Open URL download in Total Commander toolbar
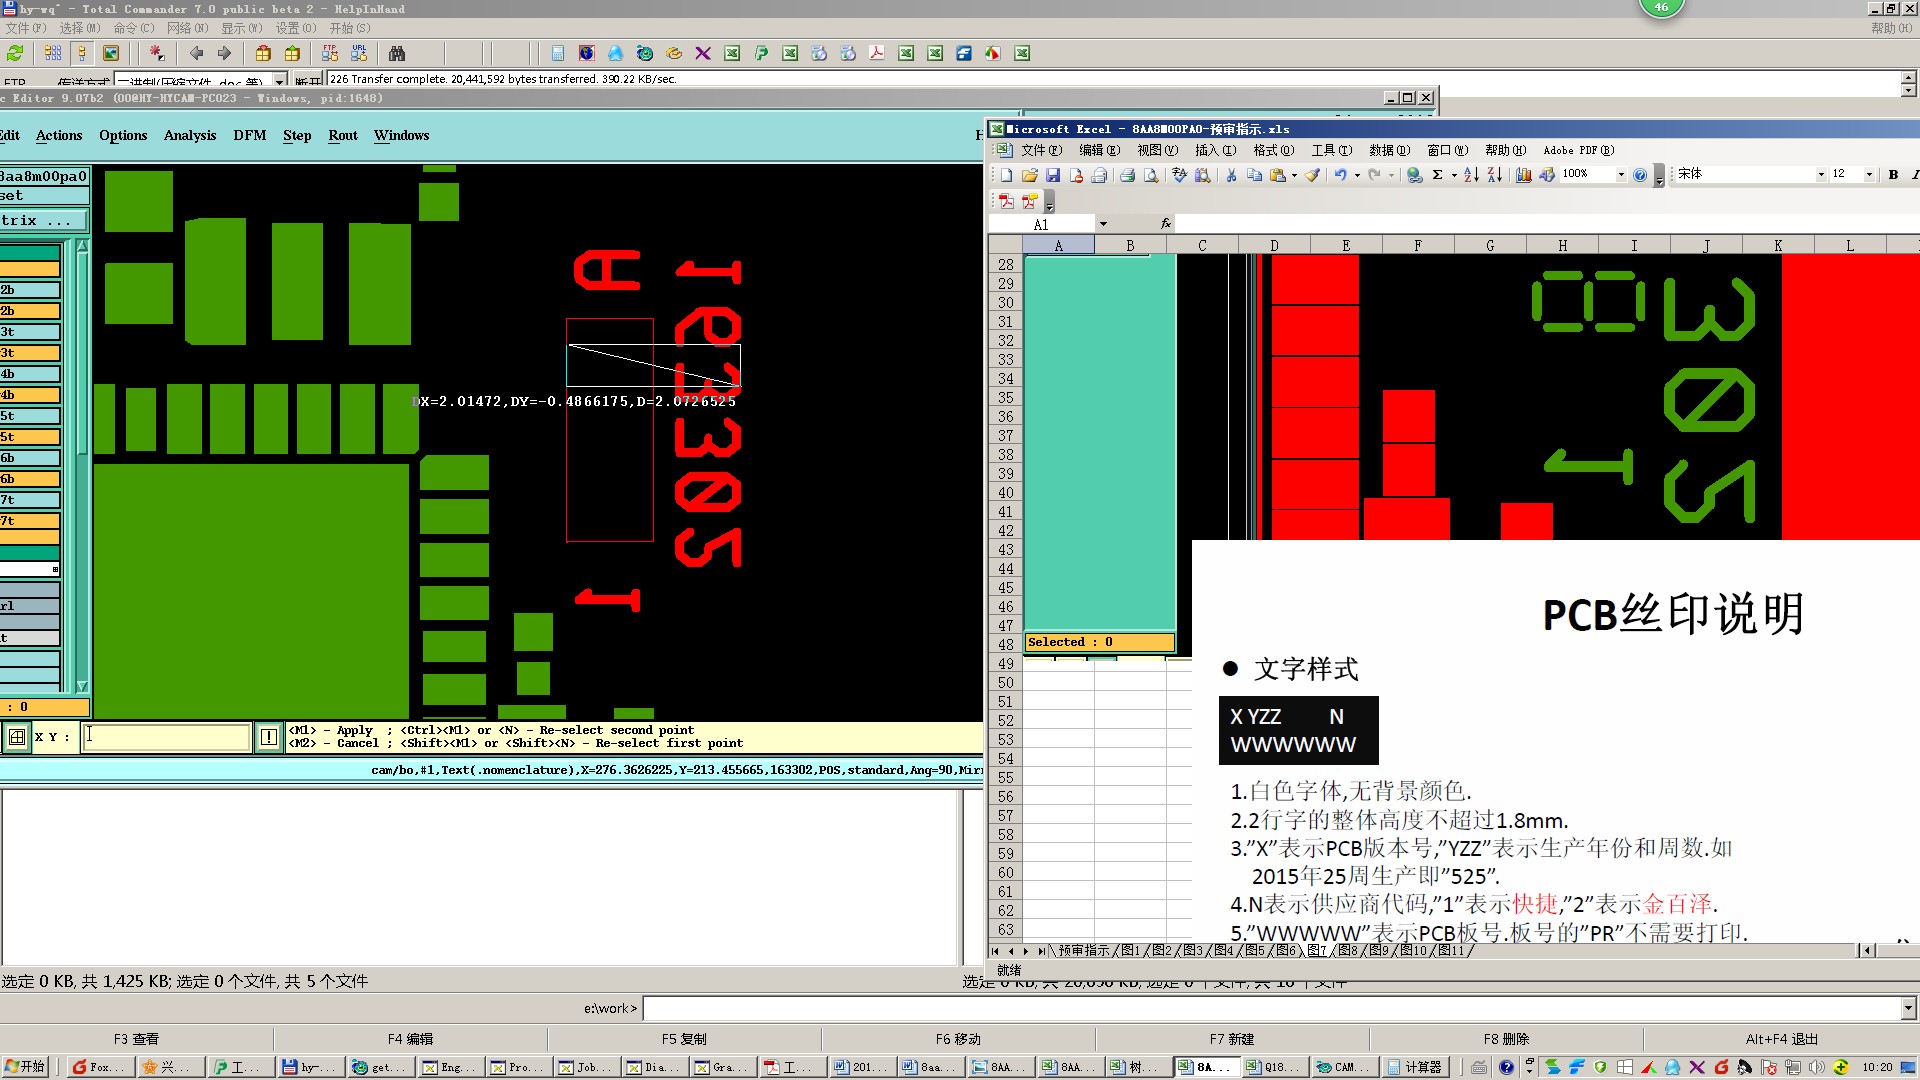1920x1080 pixels. tap(359, 53)
